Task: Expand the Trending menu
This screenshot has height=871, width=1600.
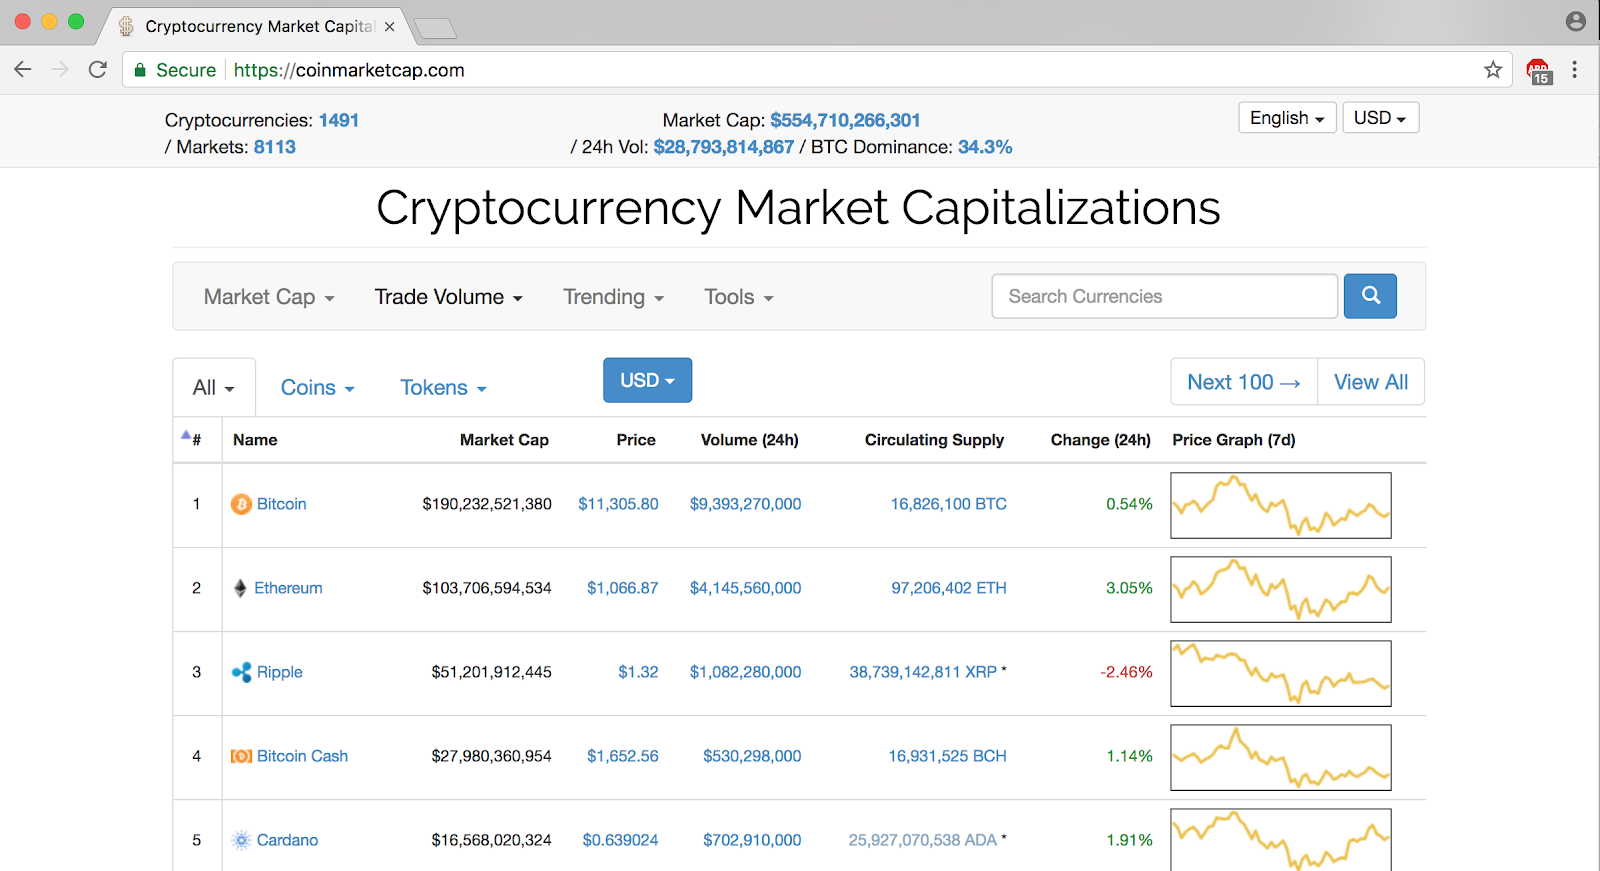Action: coord(613,297)
